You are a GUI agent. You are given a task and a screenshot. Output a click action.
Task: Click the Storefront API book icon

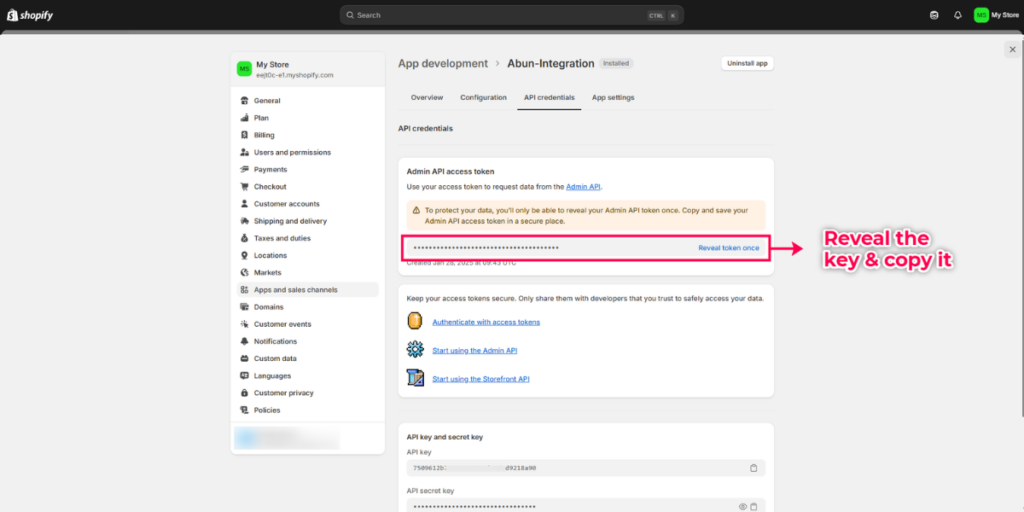point(415,378)
